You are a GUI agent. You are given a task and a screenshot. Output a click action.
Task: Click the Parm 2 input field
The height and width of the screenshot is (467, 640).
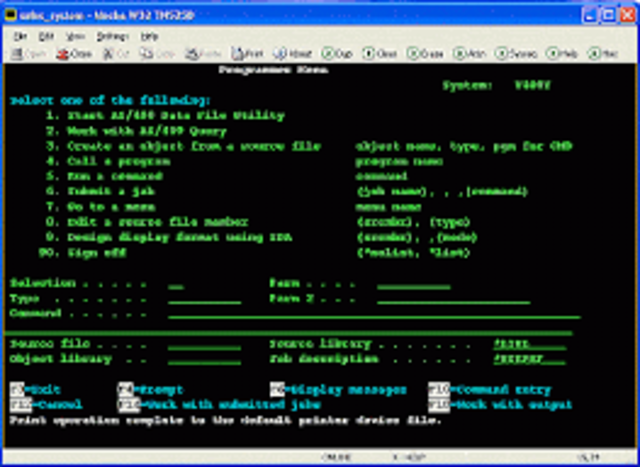point(453,299)
